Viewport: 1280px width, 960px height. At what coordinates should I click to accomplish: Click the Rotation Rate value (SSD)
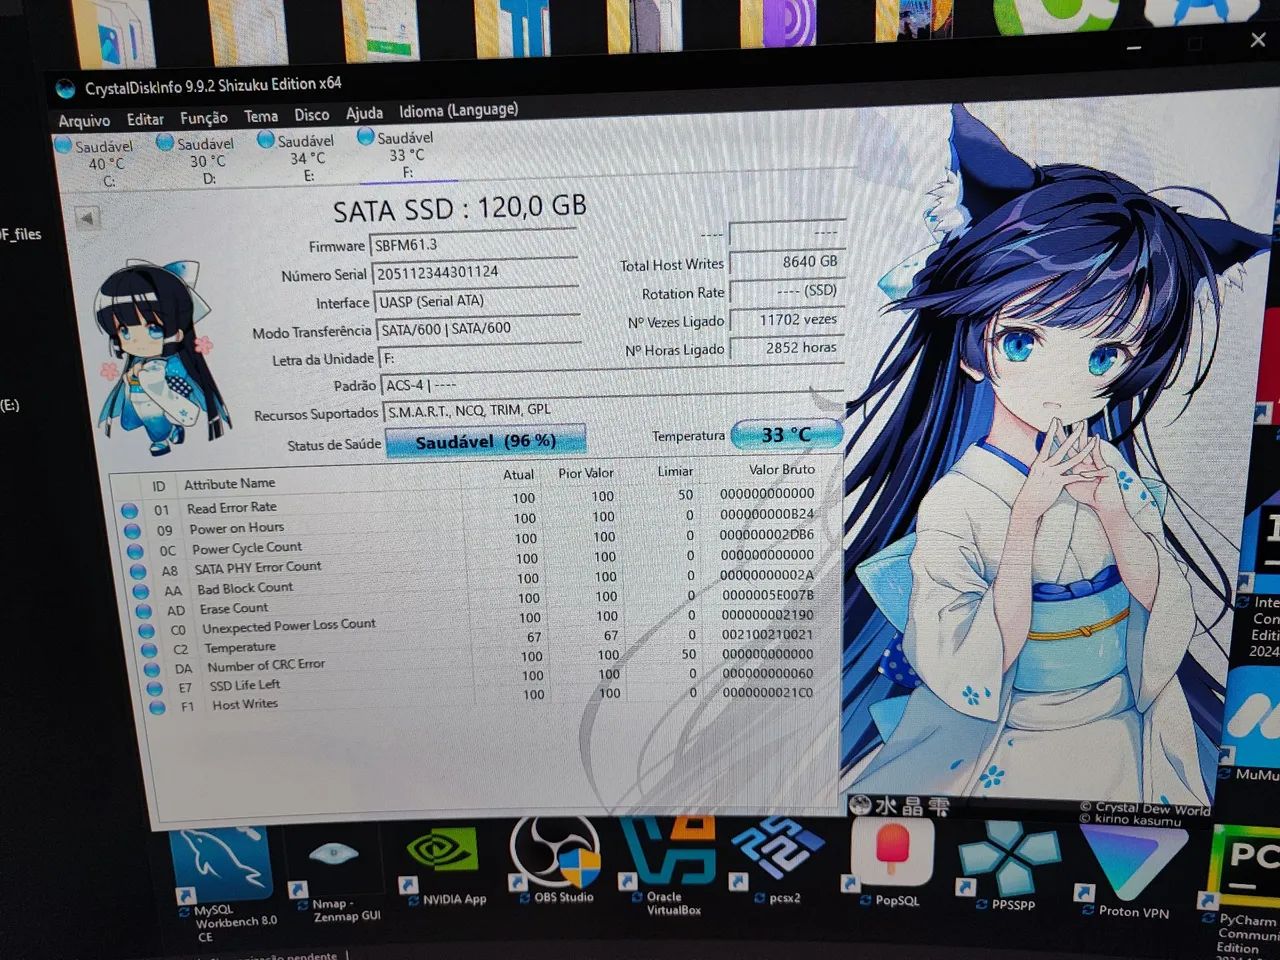click(787, 291)
